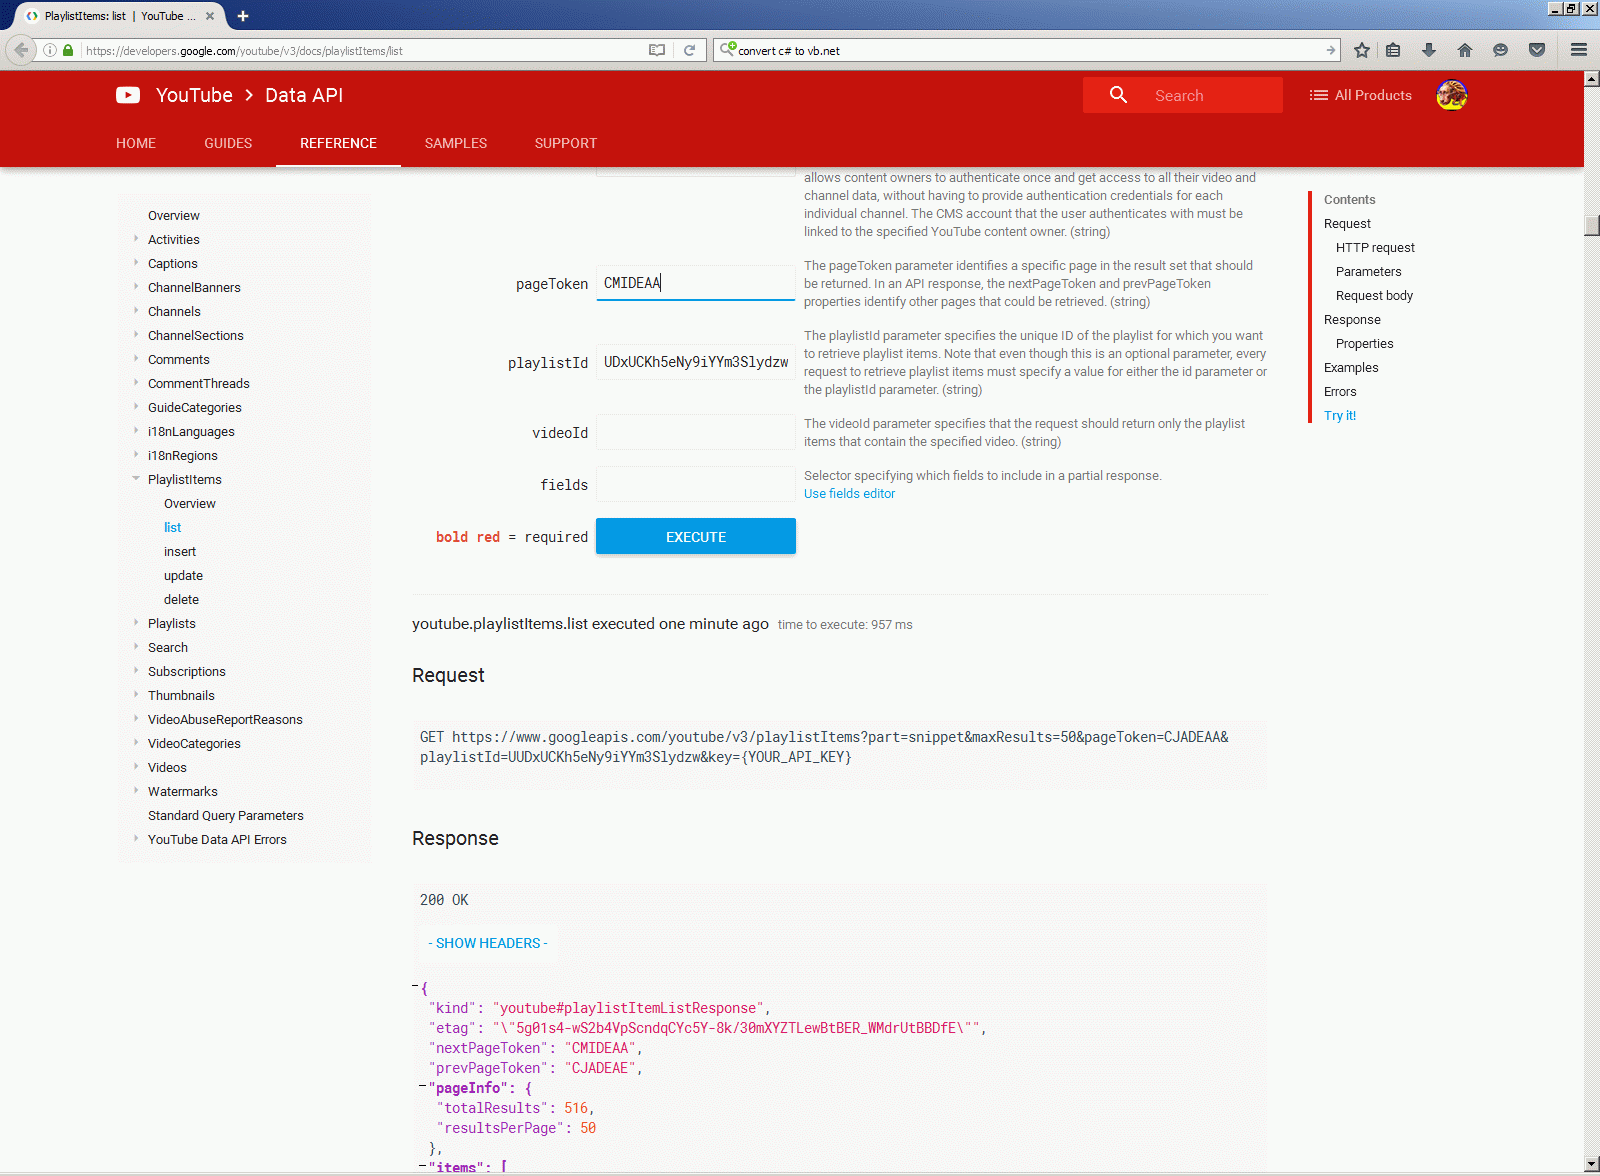
Task: Show site information via the address bar info icon
Action: tap(50, 50)
